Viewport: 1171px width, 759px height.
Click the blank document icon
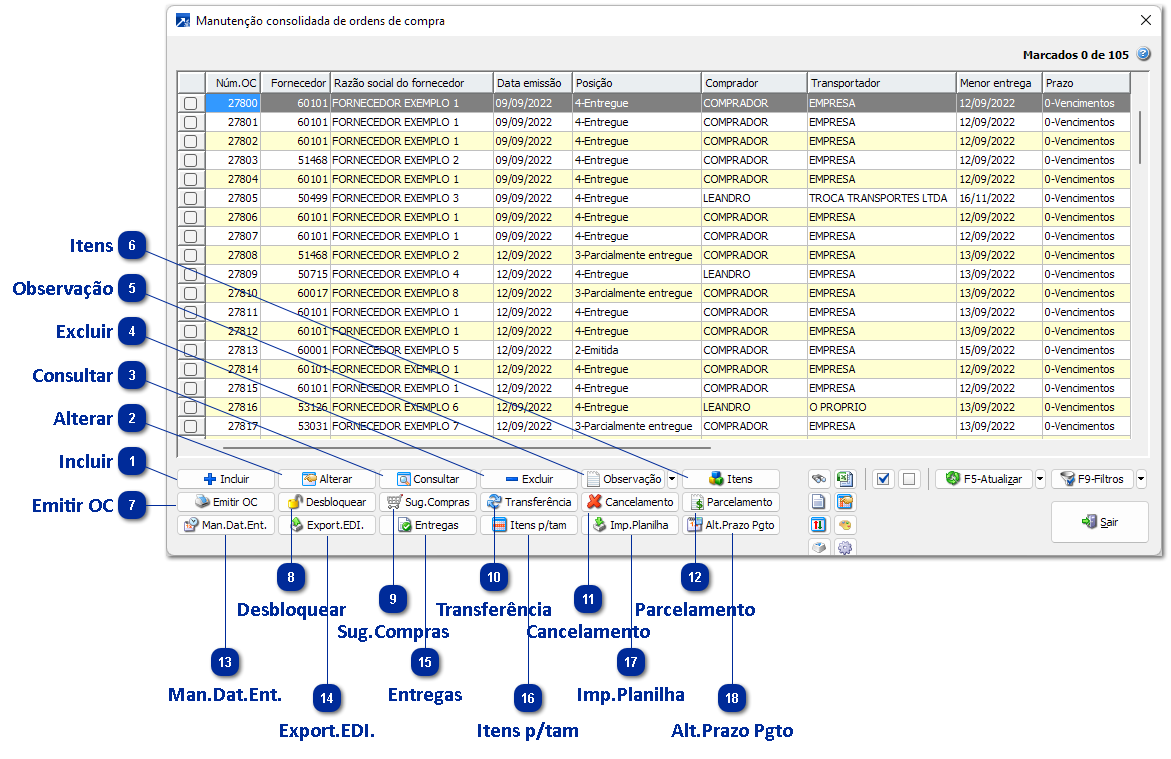click(819, 502)
